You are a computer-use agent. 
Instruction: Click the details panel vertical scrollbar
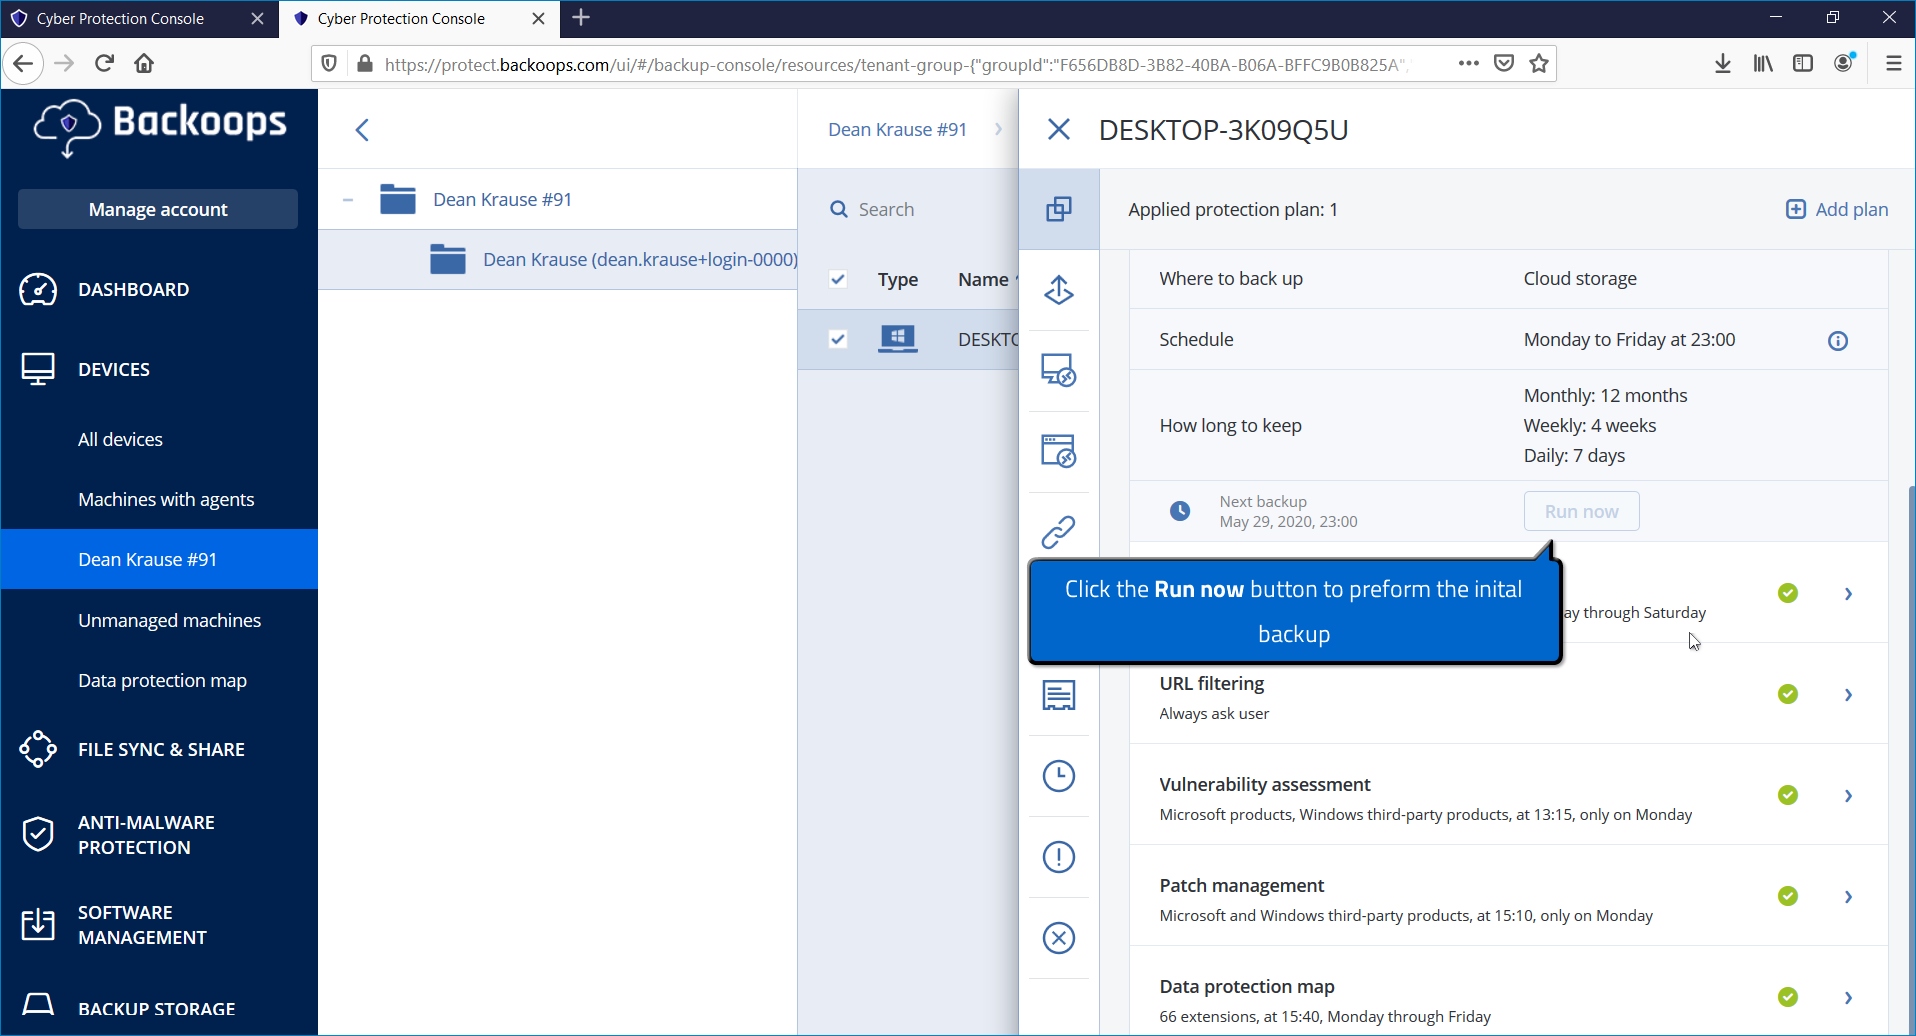[1910, 760]
